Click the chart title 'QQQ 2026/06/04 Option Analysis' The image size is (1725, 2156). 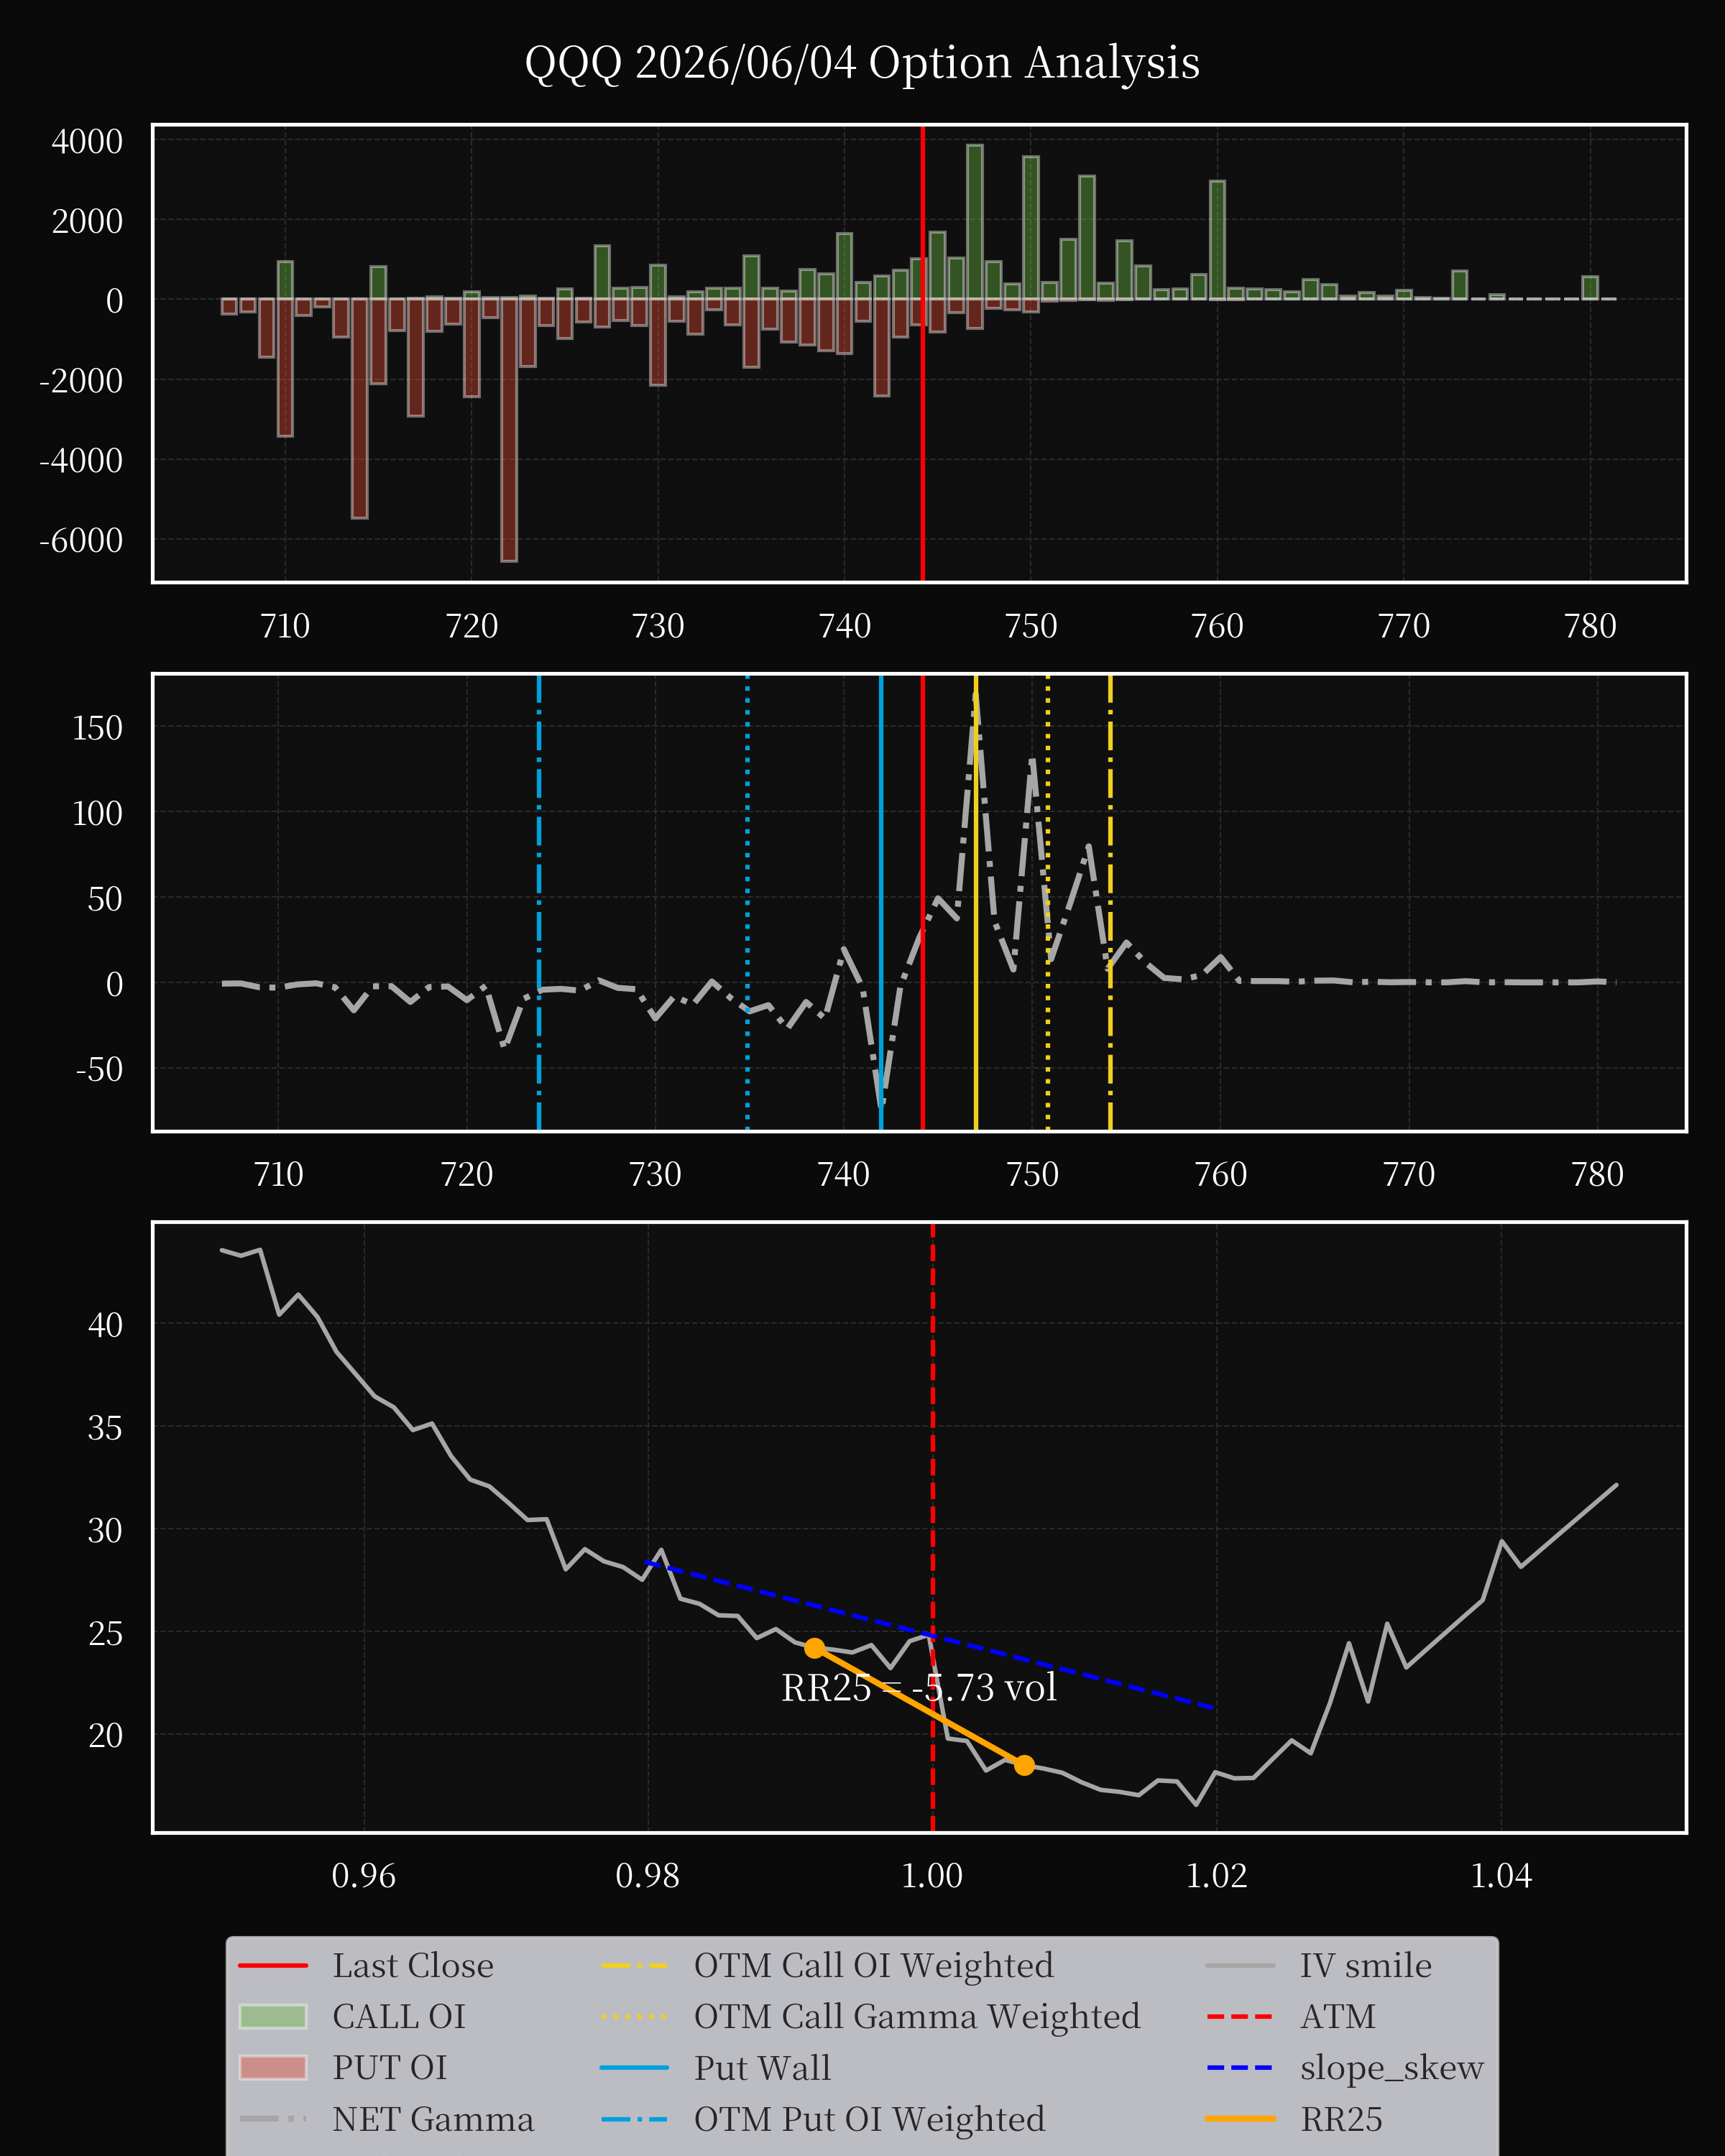point(862,63)
